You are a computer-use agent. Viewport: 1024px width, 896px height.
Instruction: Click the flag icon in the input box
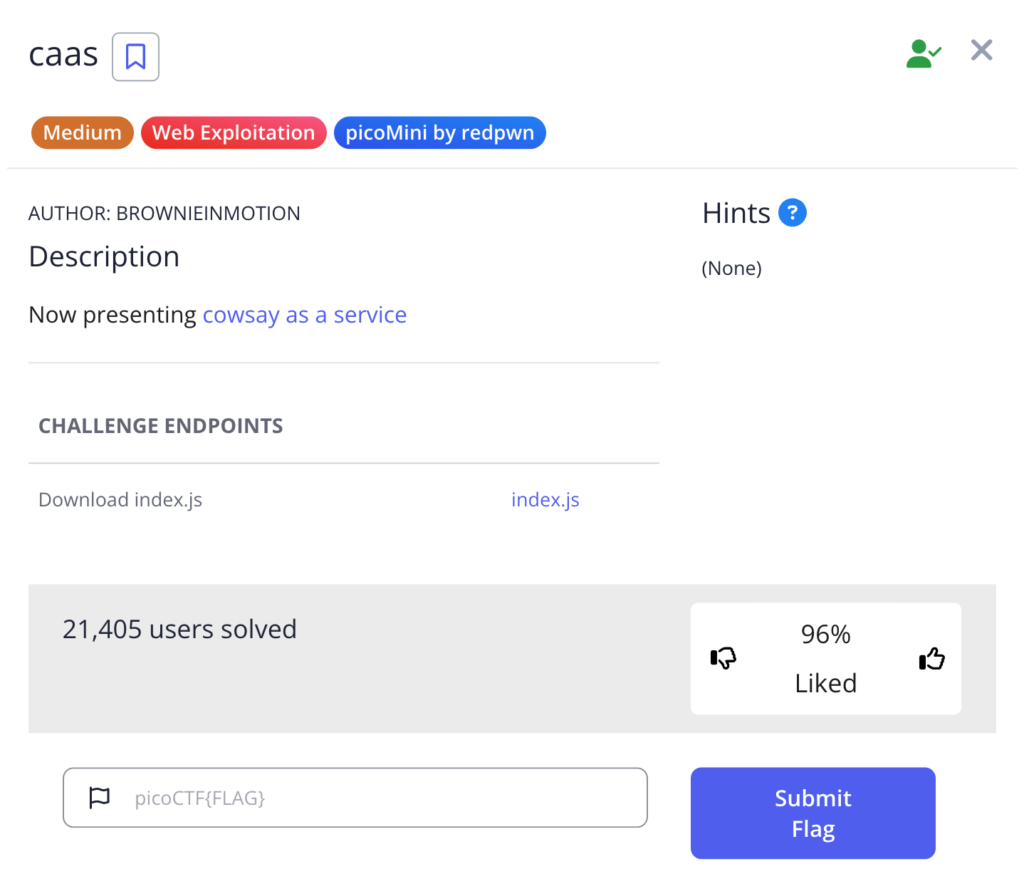pyautogui.click(x=99, y=798)
